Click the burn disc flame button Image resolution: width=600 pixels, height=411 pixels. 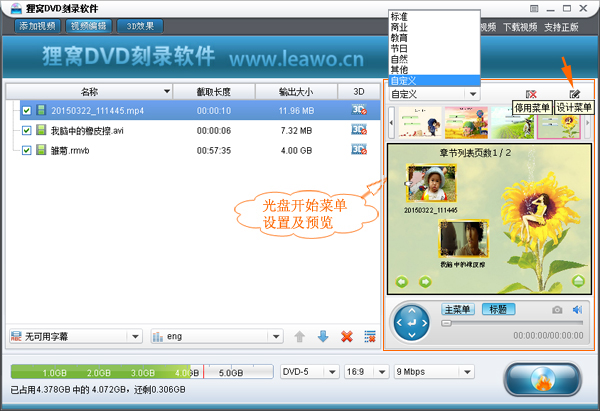click(x=543, y=379)
